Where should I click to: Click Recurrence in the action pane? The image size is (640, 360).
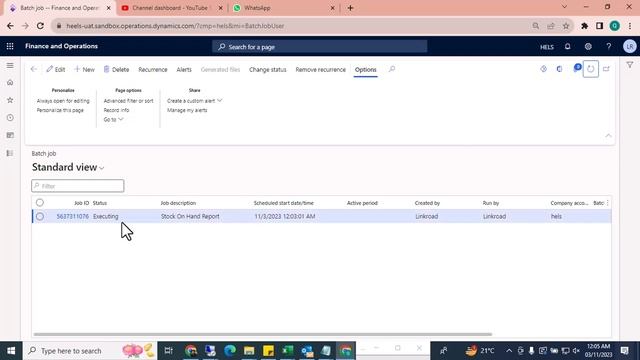coord(153,69)
